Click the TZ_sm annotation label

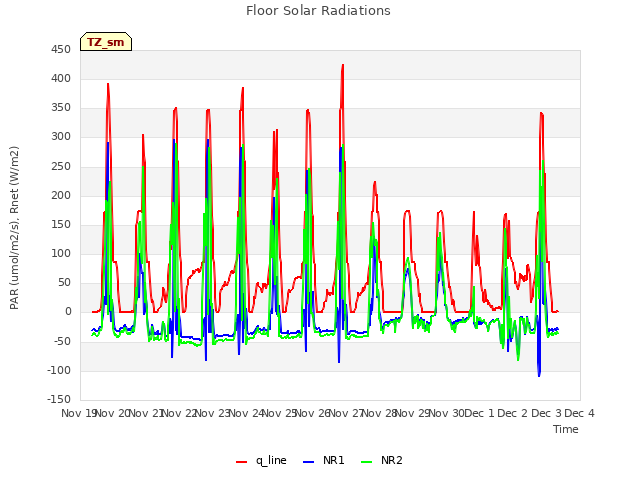(106, 42)
